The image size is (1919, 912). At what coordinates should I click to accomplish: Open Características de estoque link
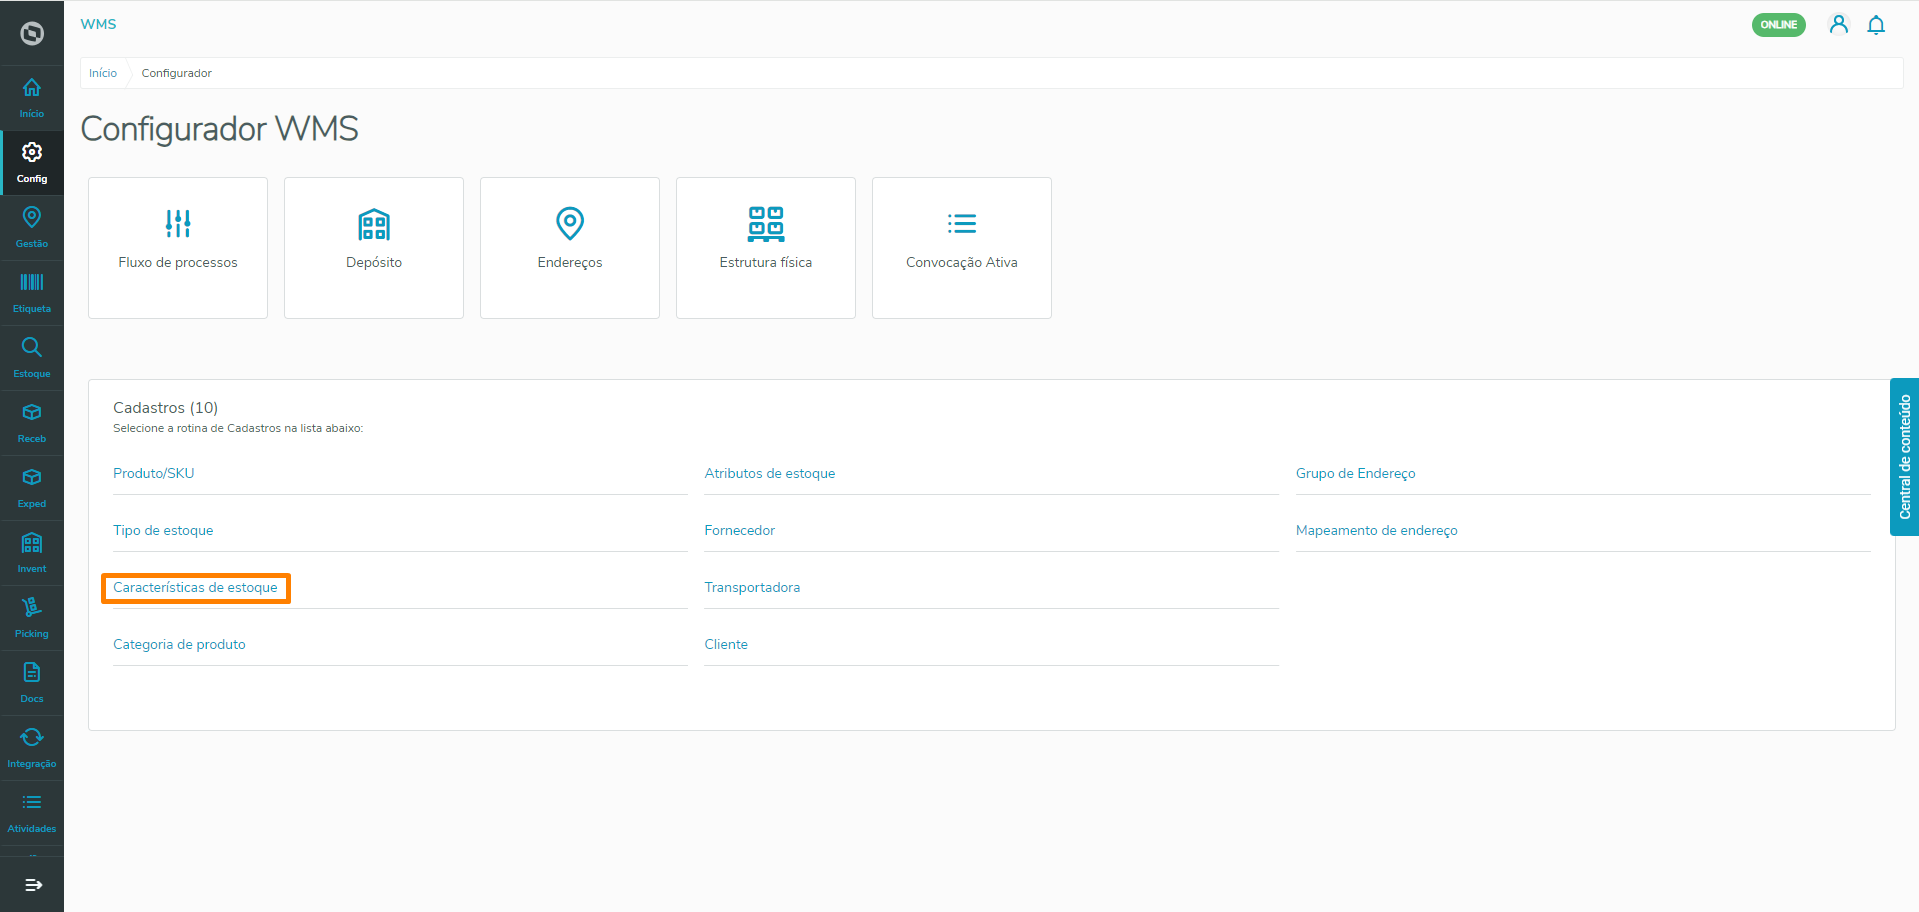tap(195, 587)
